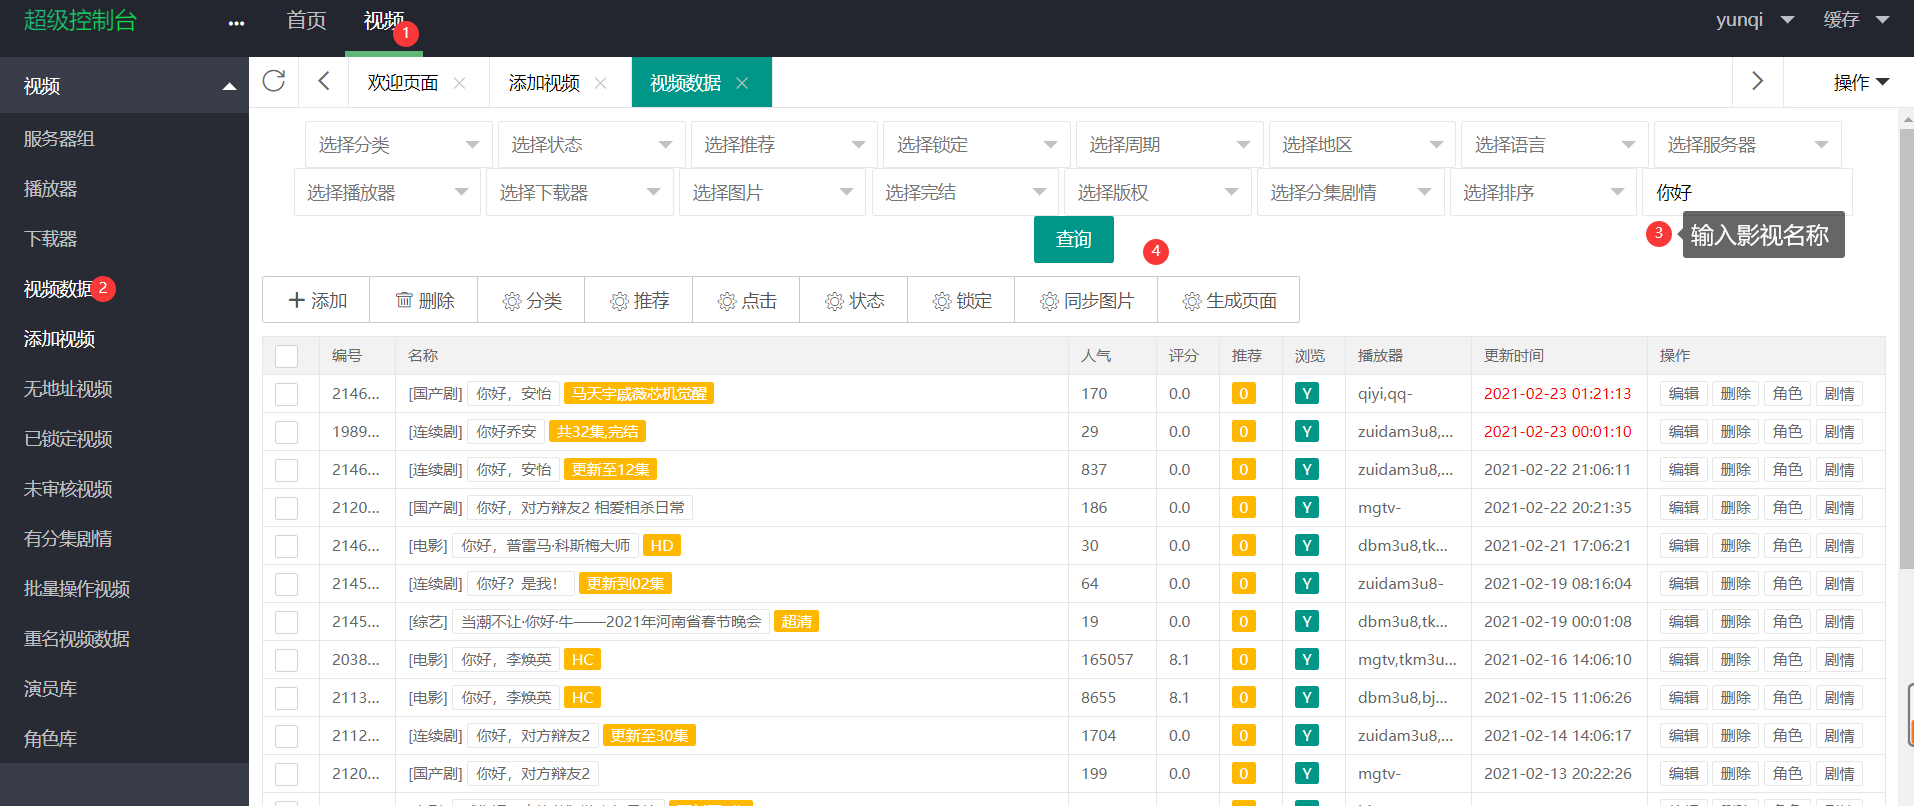This screenshot has height=806, width=1914.
Task: Click the refresh icon beside the tabs
Action: (274, 81)
